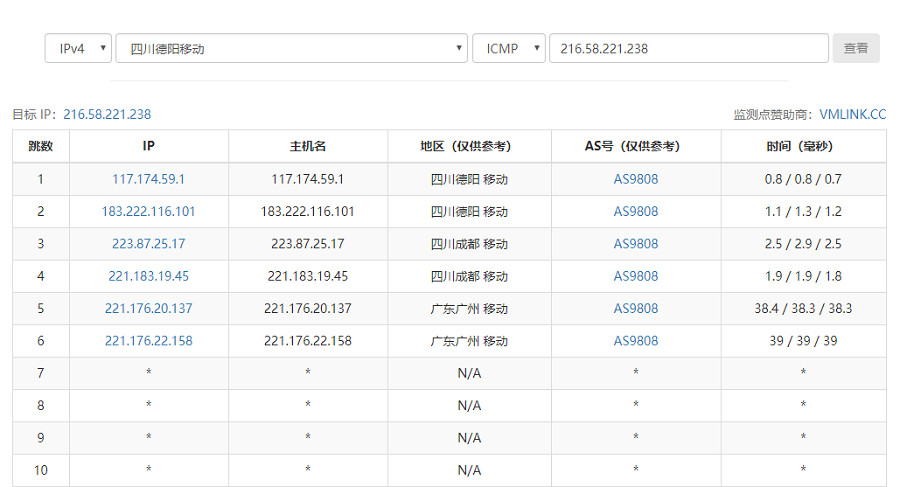Open AS9808 link in hop 3 row

point(636,244)
